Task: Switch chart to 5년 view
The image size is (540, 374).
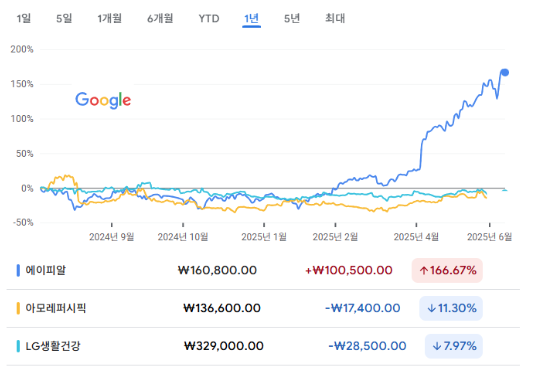Action: [x=292, y=18]
